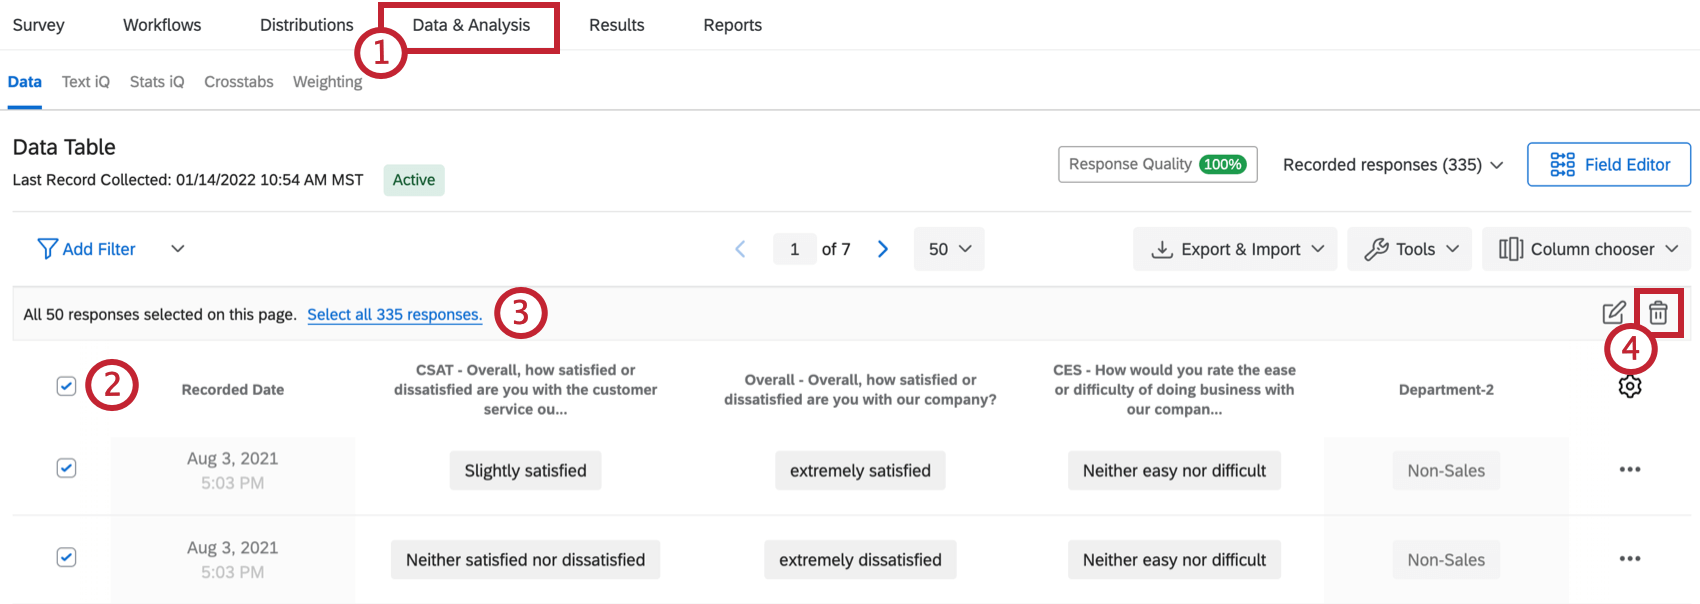Expand the Column chooser dropdown
This screenshot has width=1700, height=604.
[x=1586, y=249]
